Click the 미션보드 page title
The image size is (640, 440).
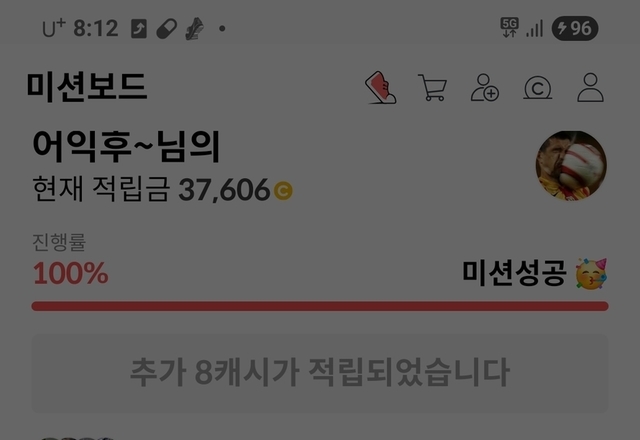[87, 86]
